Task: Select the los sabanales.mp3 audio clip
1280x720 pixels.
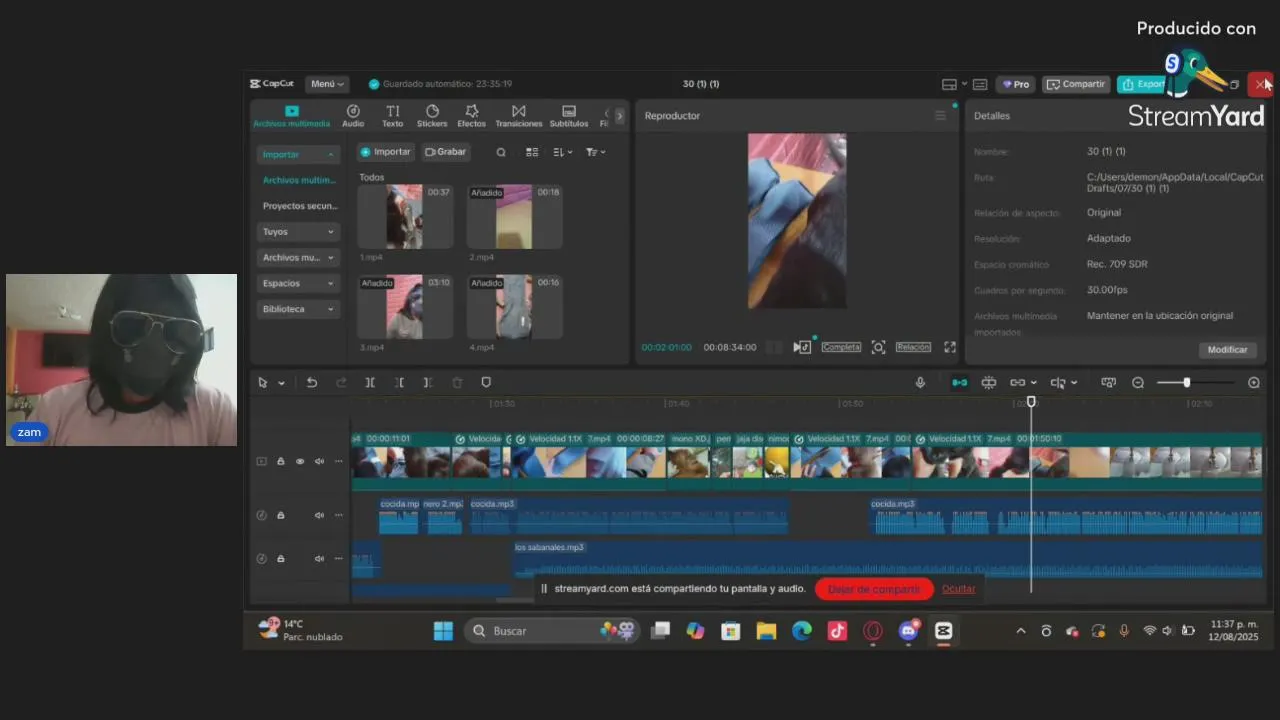Action: [x=887, y=559]
